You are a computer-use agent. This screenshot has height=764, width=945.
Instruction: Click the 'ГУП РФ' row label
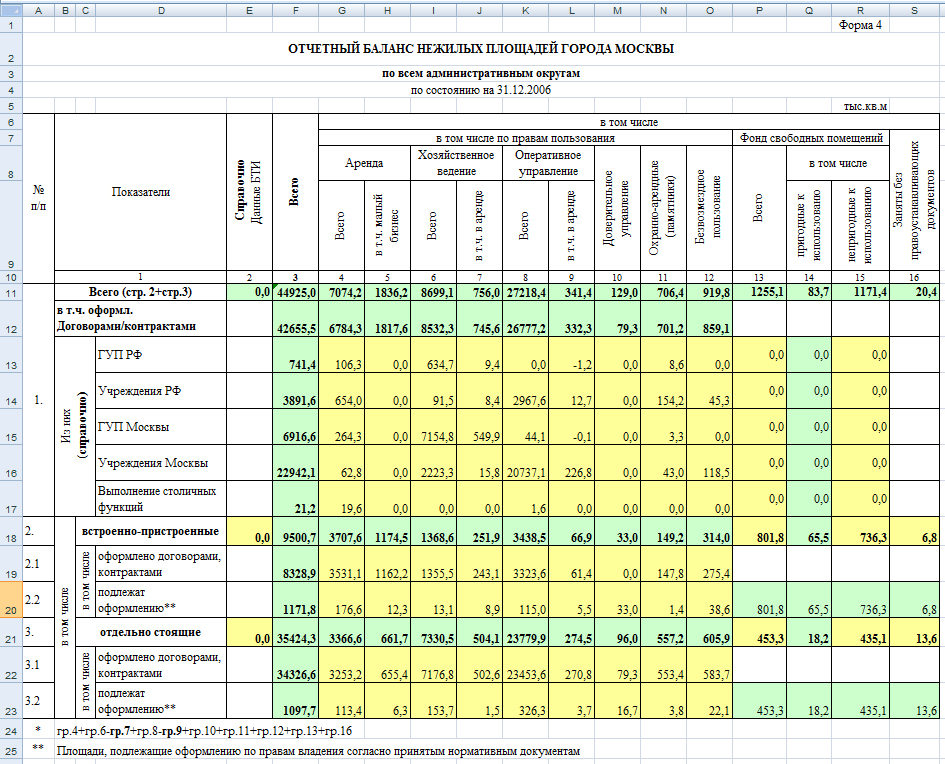[x=161, y=354]
